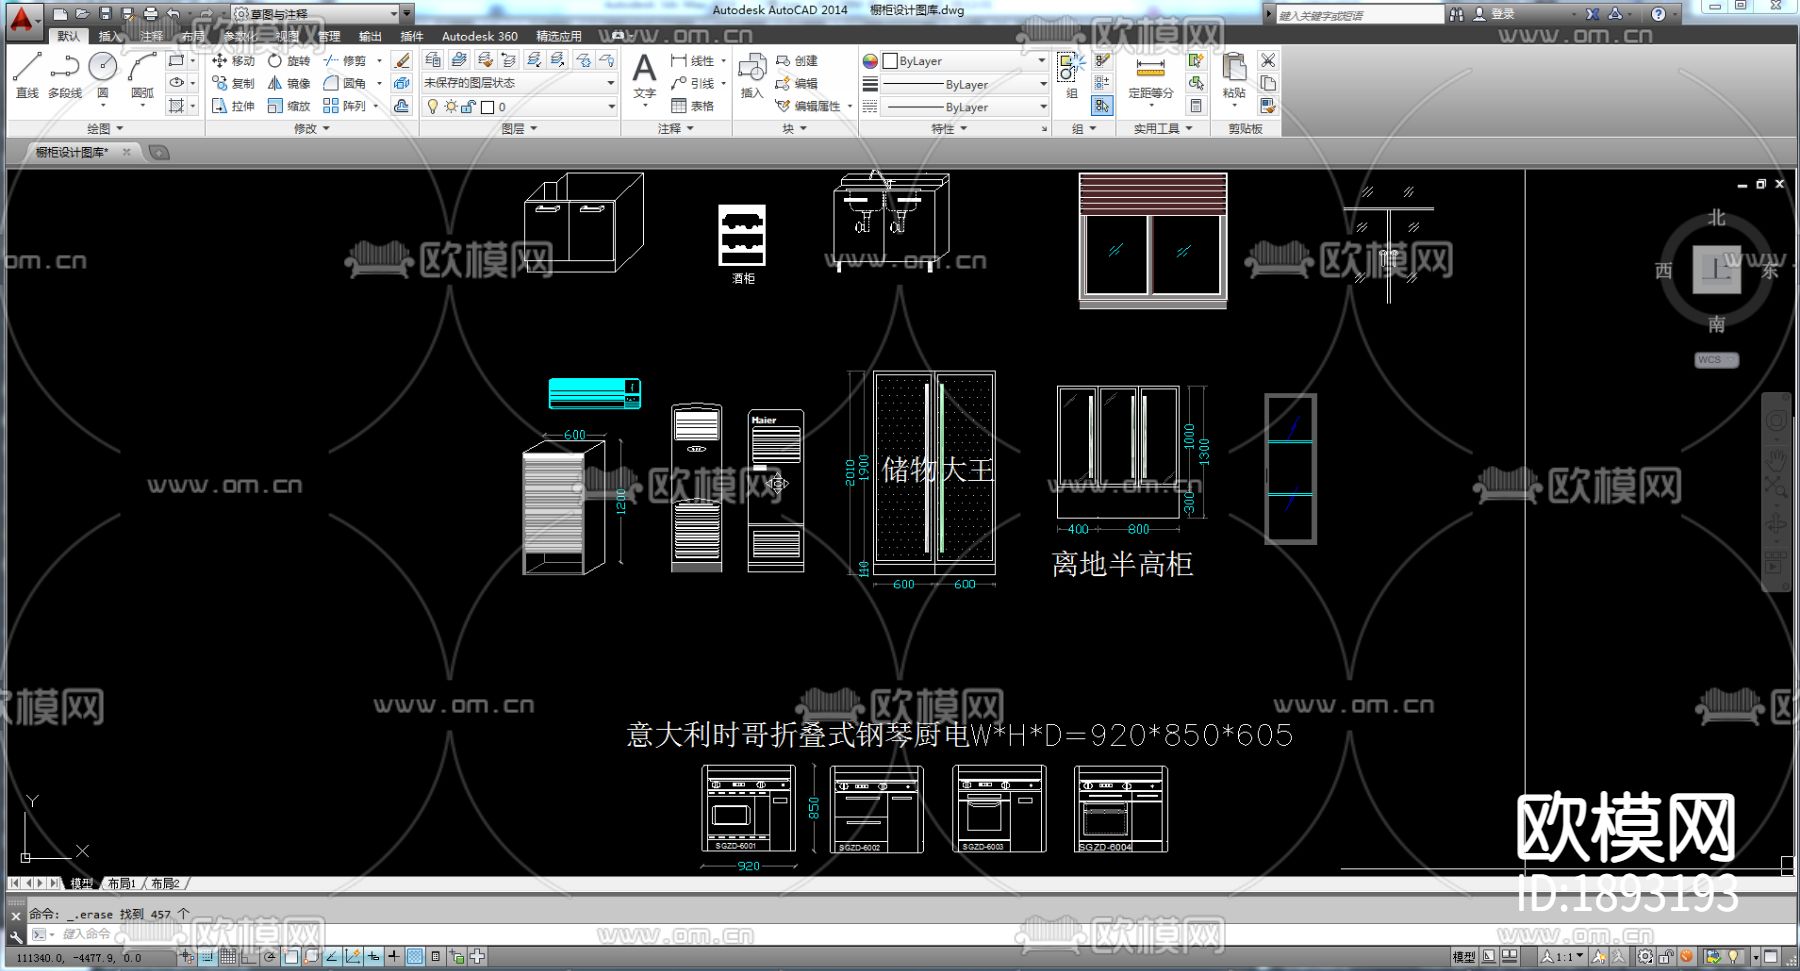Click the Plot/Print icon in quick access toolbar

[x=151, y=14]
